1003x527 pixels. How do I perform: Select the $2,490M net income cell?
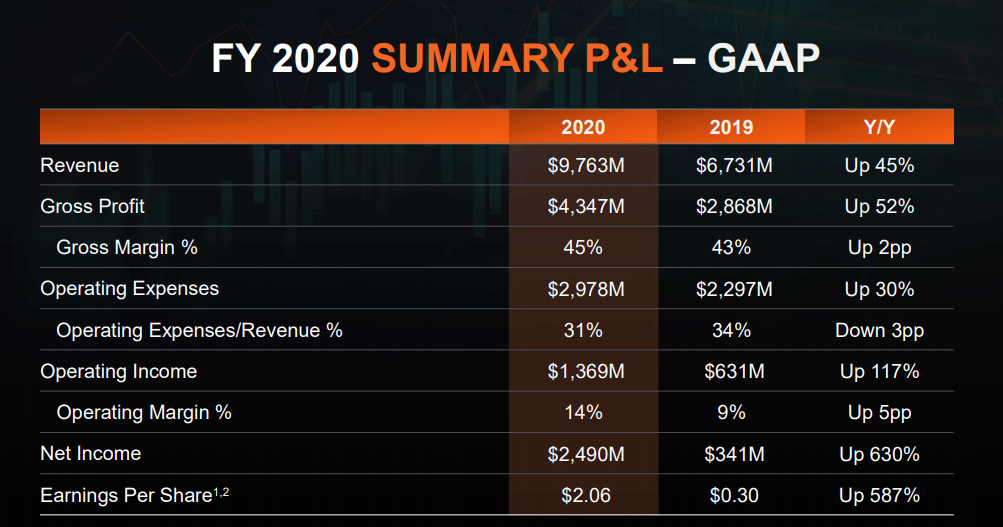coord(585,455)
